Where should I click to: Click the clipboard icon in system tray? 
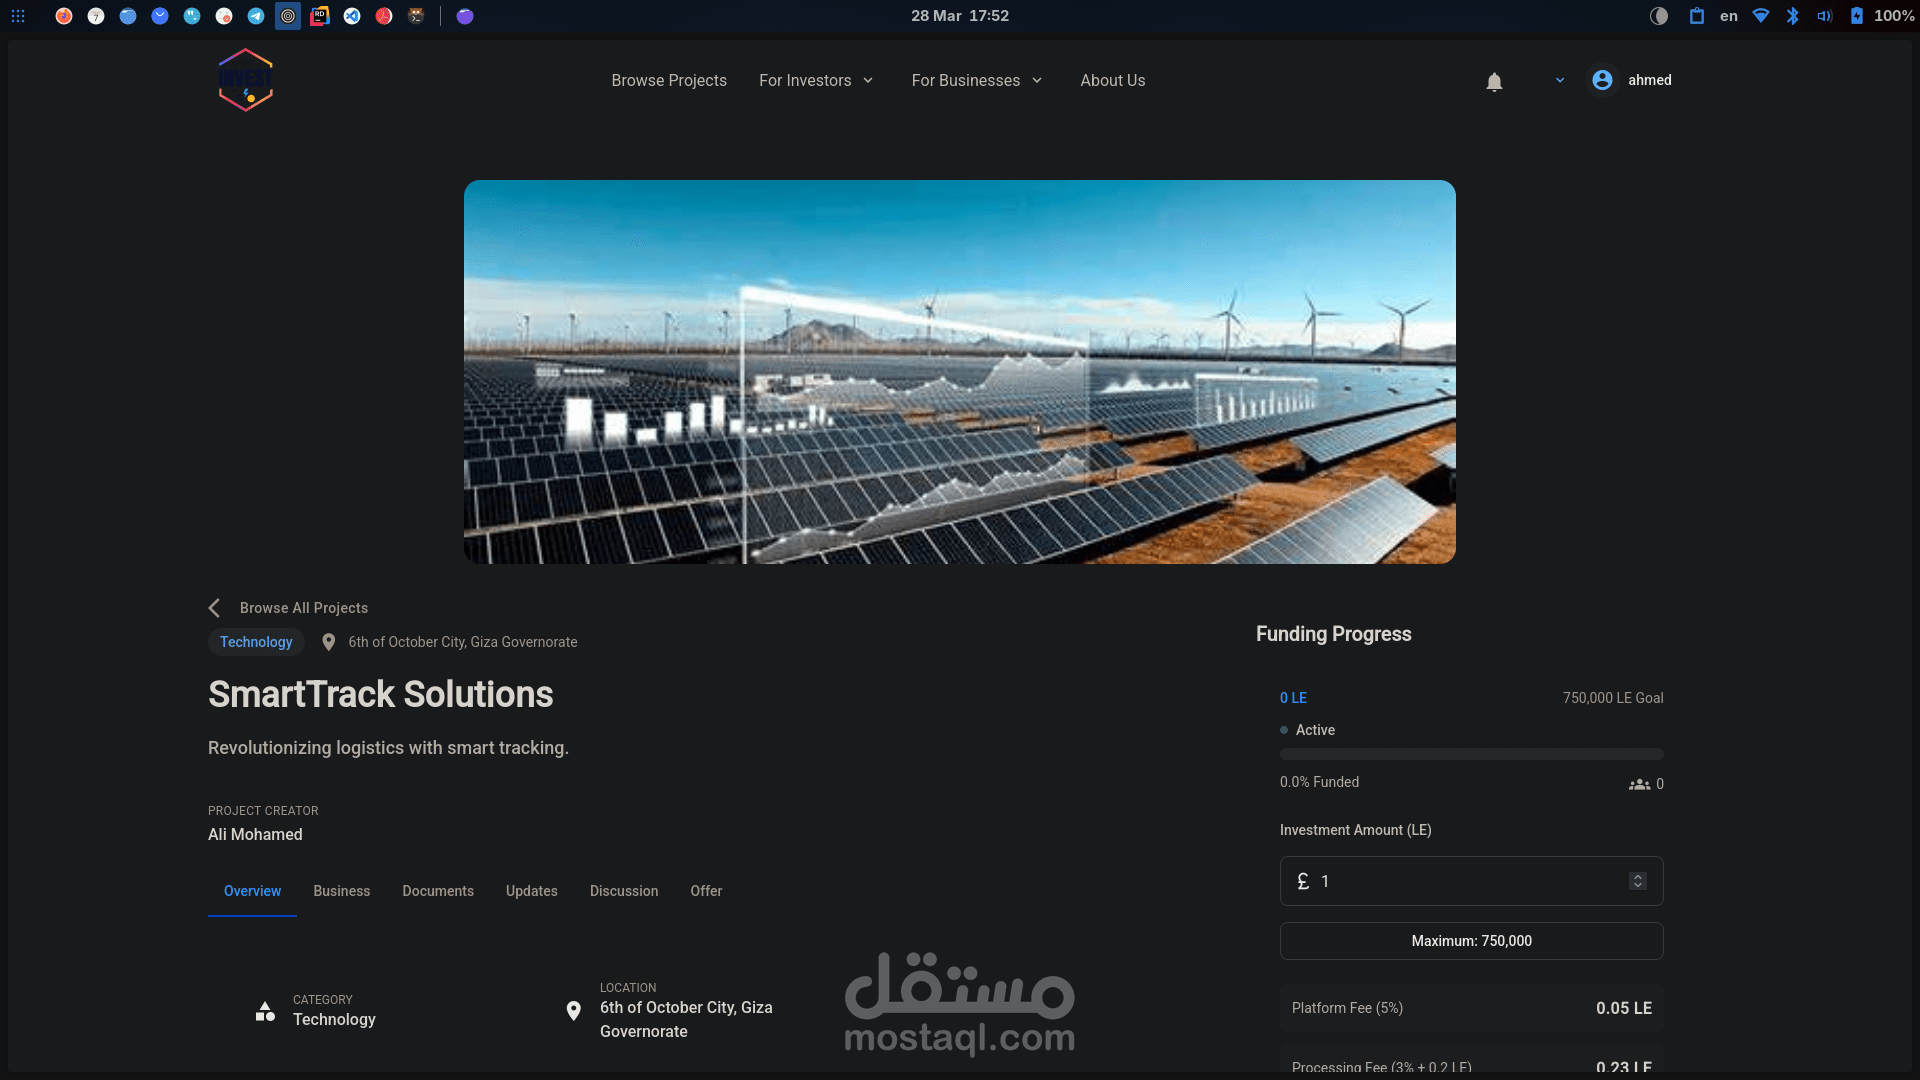1696,16
